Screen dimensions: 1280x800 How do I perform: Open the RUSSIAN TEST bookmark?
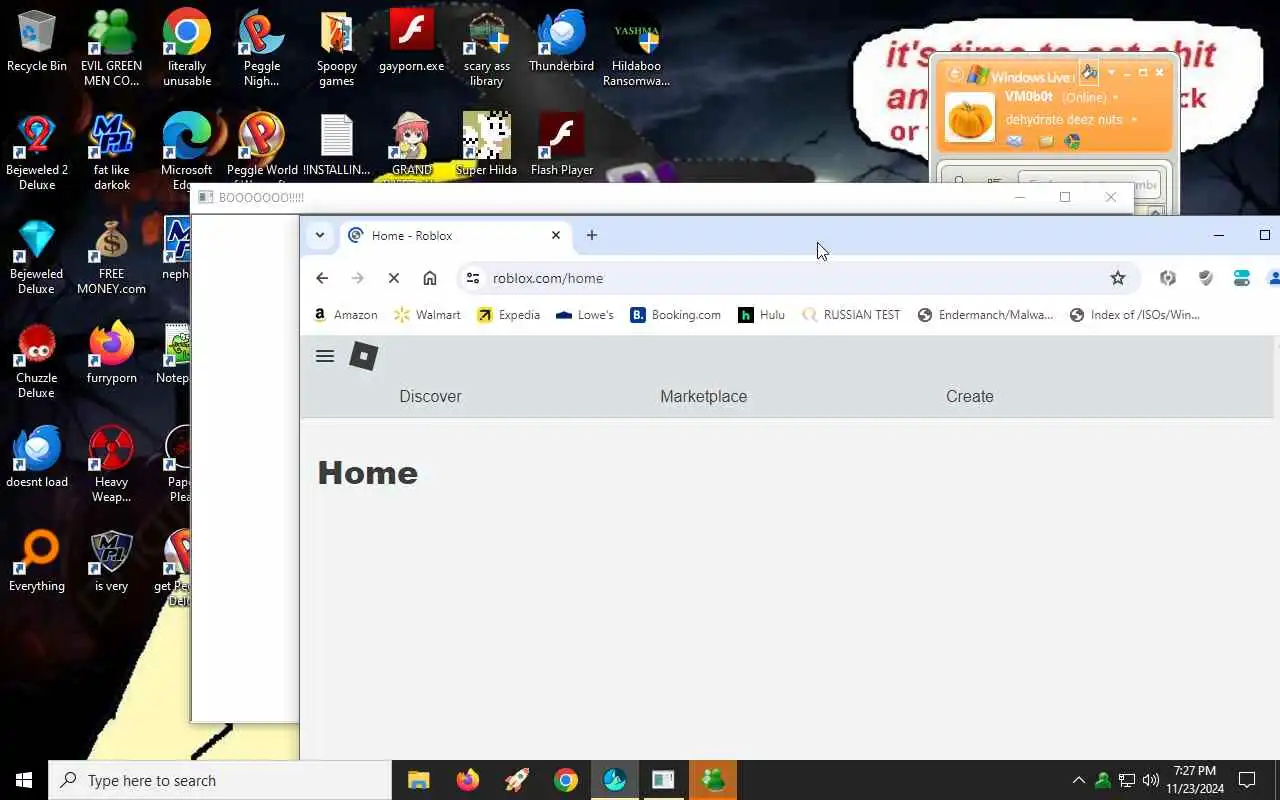[x=851, y=314]
